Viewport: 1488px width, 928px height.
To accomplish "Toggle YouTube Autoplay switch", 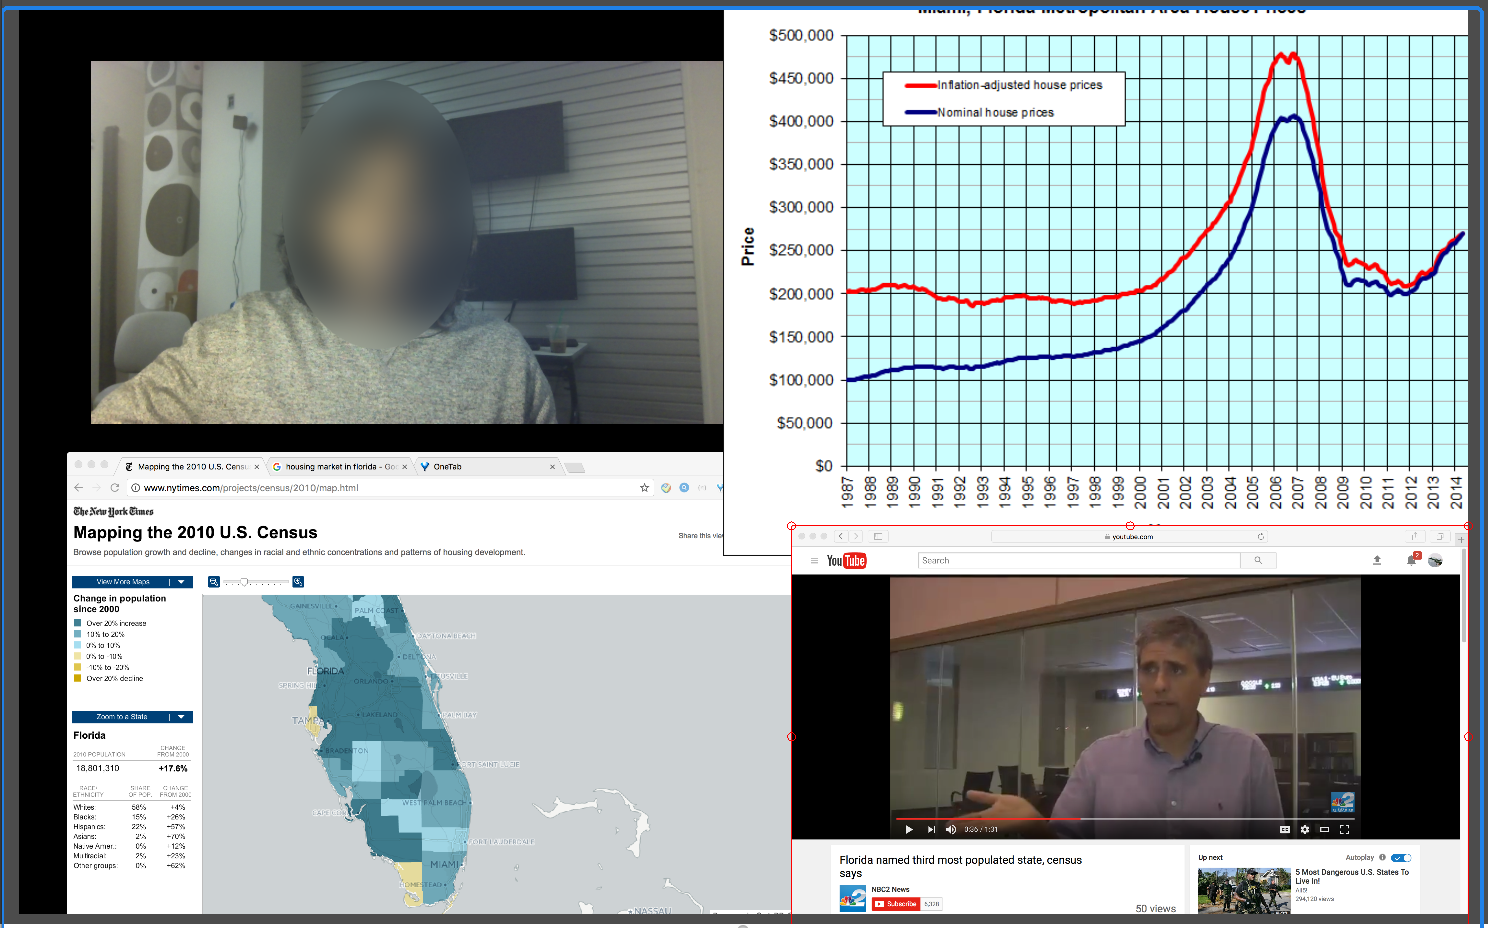I will [1401, 857].
